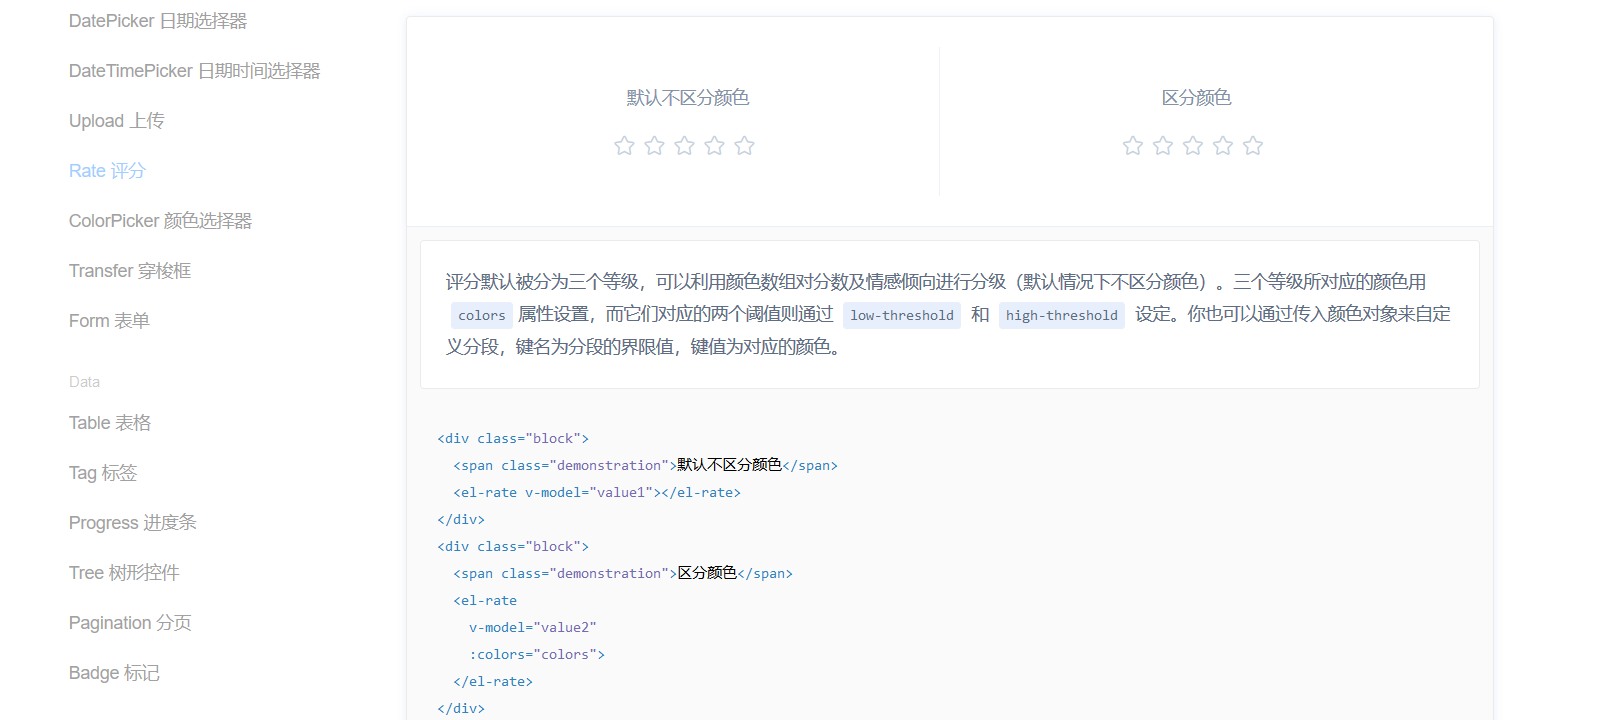This screenshot has width=1606, height=720.
Task: Open Table 表格 documentation
Action: tap(110, 423)
